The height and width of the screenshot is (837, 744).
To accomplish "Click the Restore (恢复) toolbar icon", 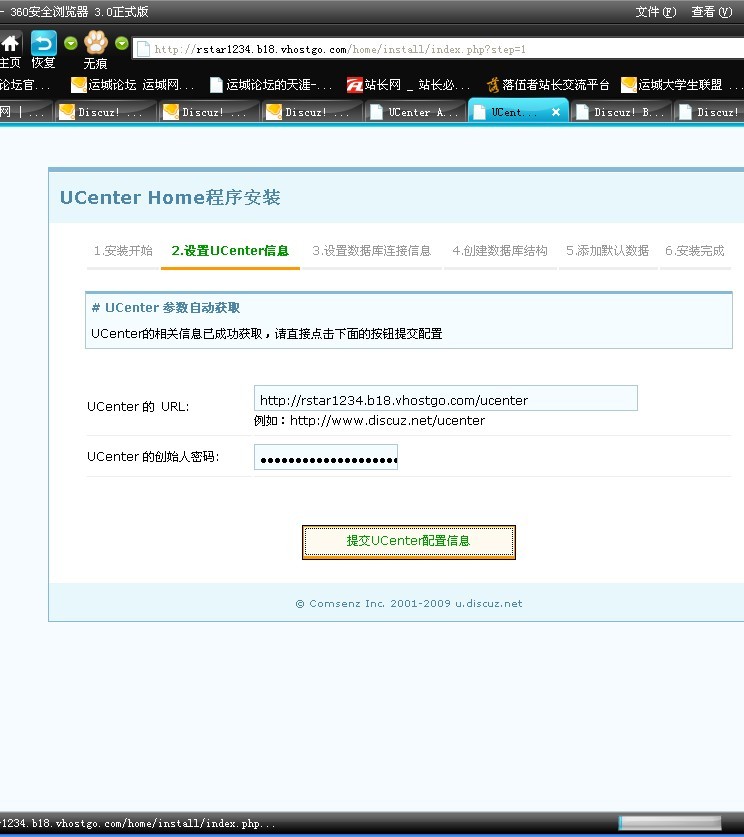I will click(x=44, y=43).
